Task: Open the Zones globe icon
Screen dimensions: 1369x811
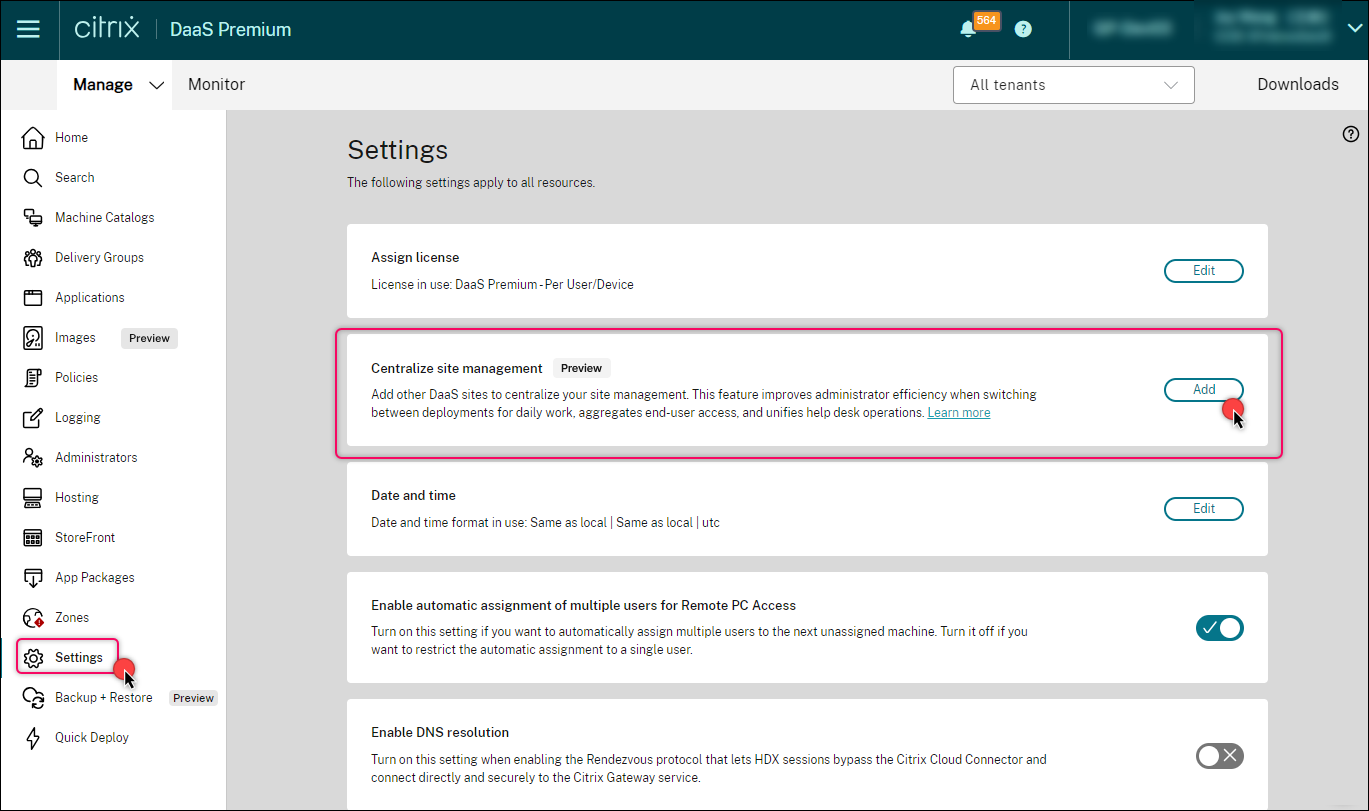Action: 33,617
